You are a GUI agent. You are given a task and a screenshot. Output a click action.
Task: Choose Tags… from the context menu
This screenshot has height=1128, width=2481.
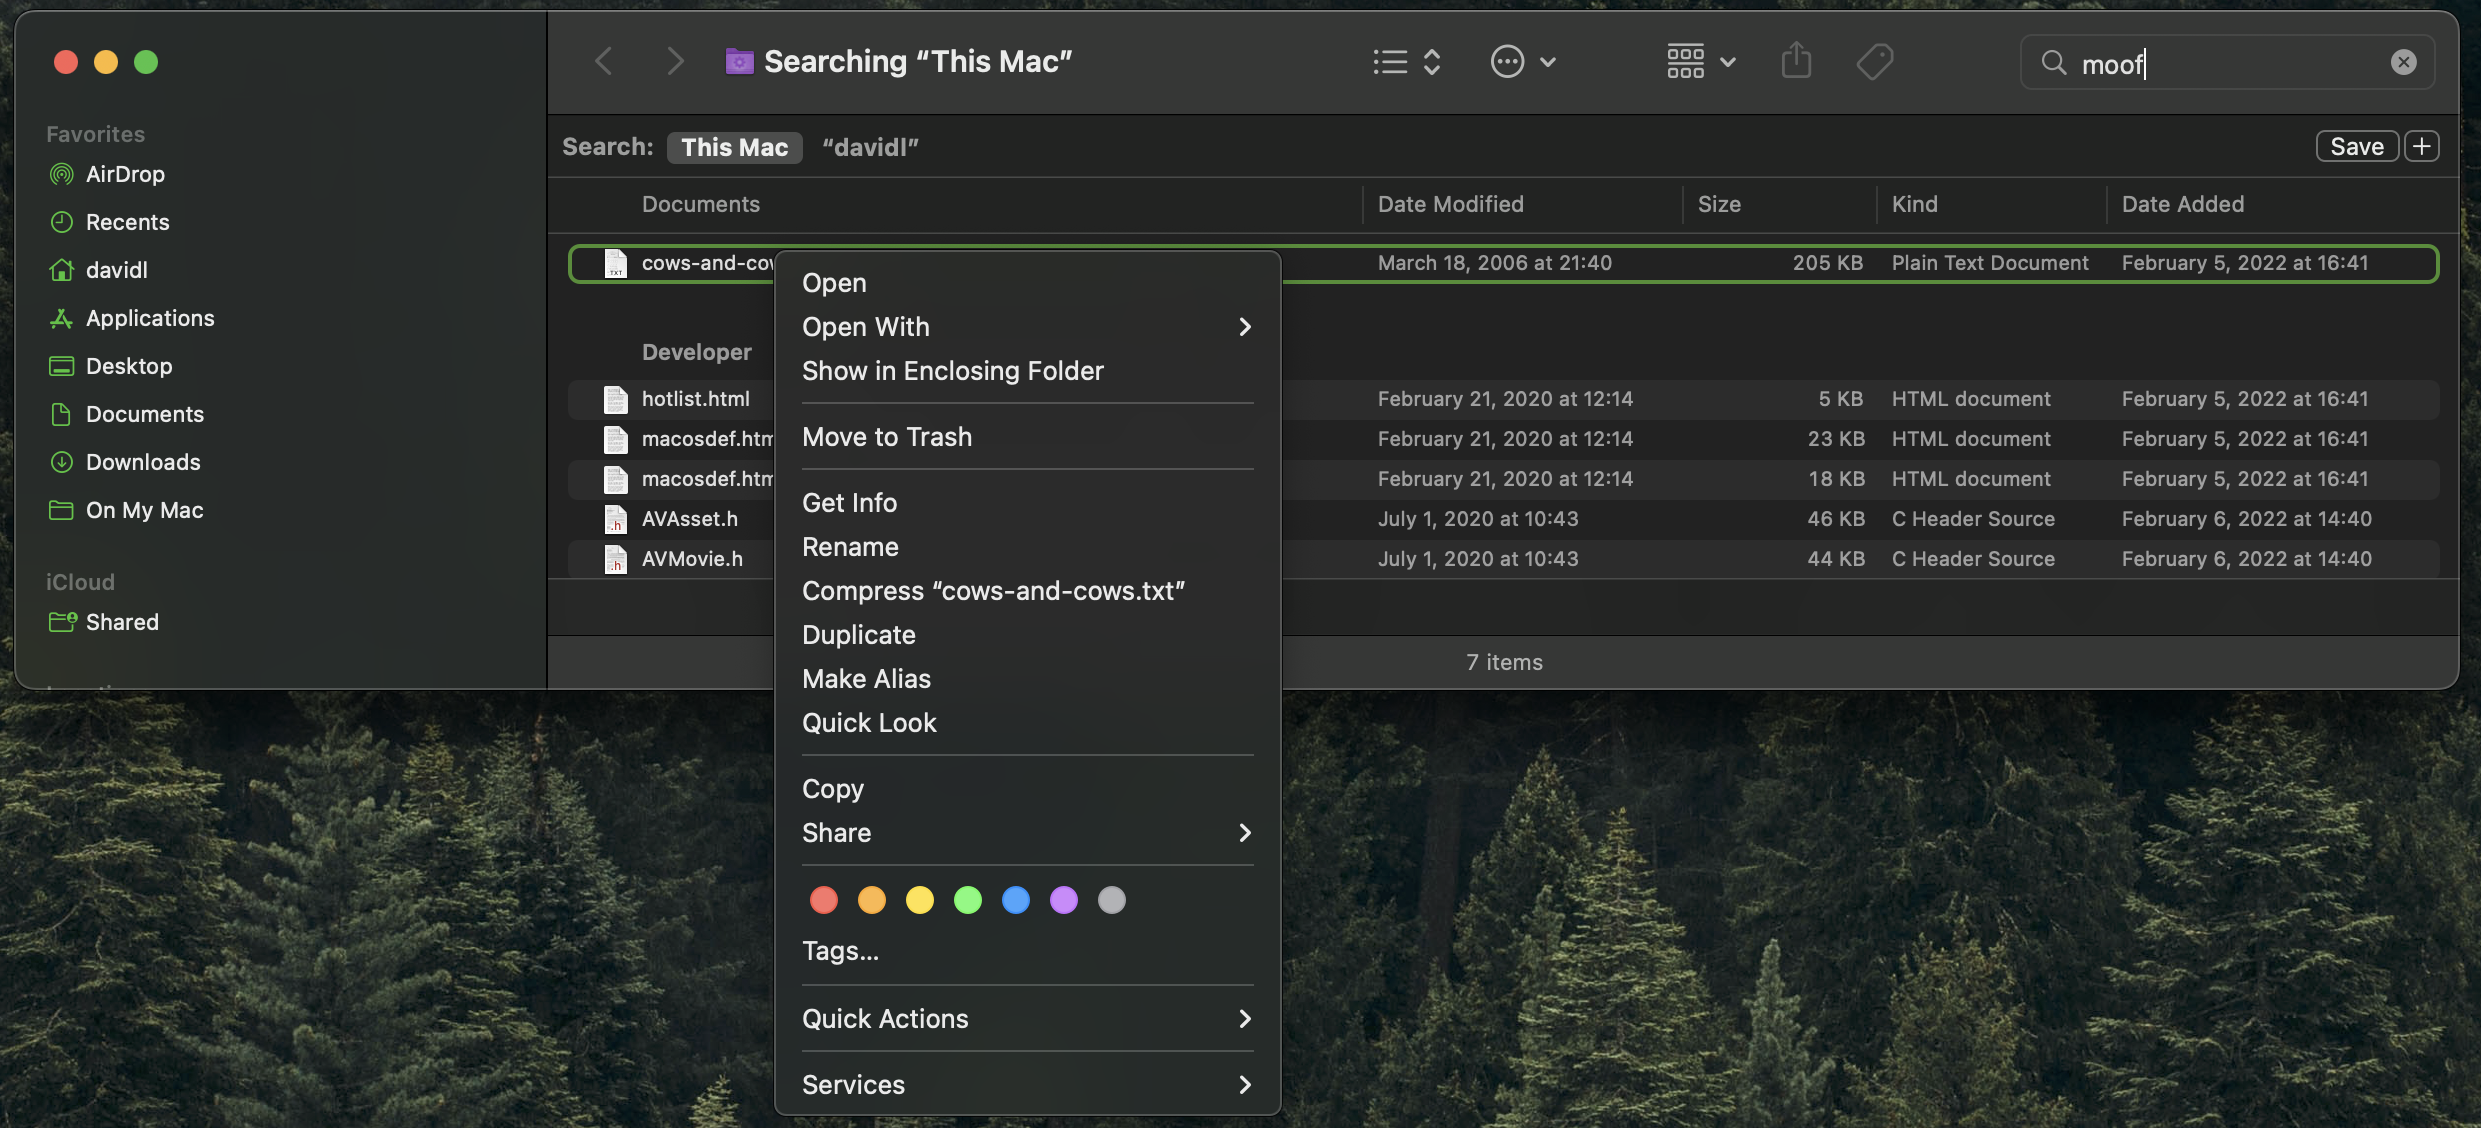coord(1027,951)
